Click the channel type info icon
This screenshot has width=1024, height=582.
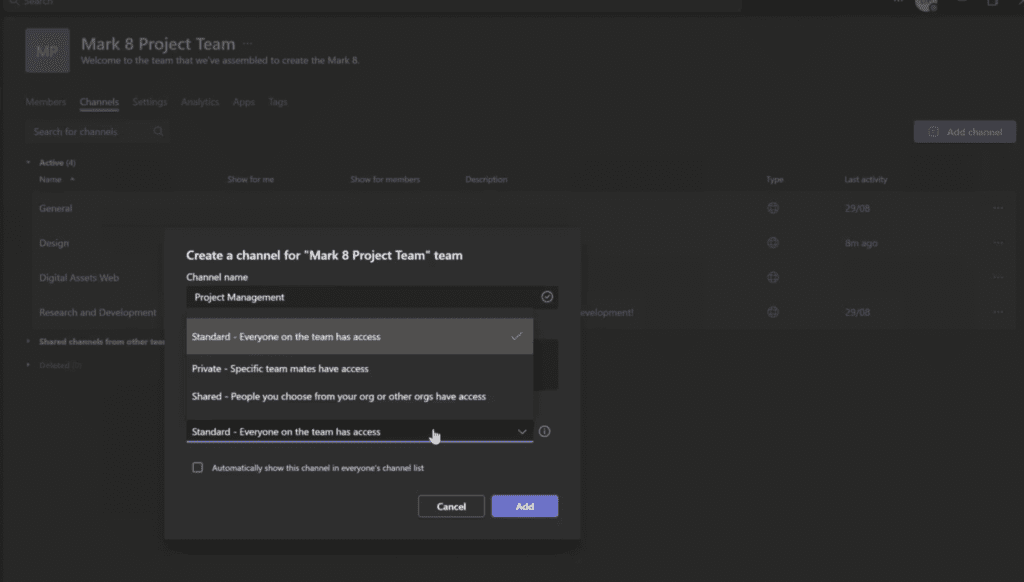click(545, 431)
